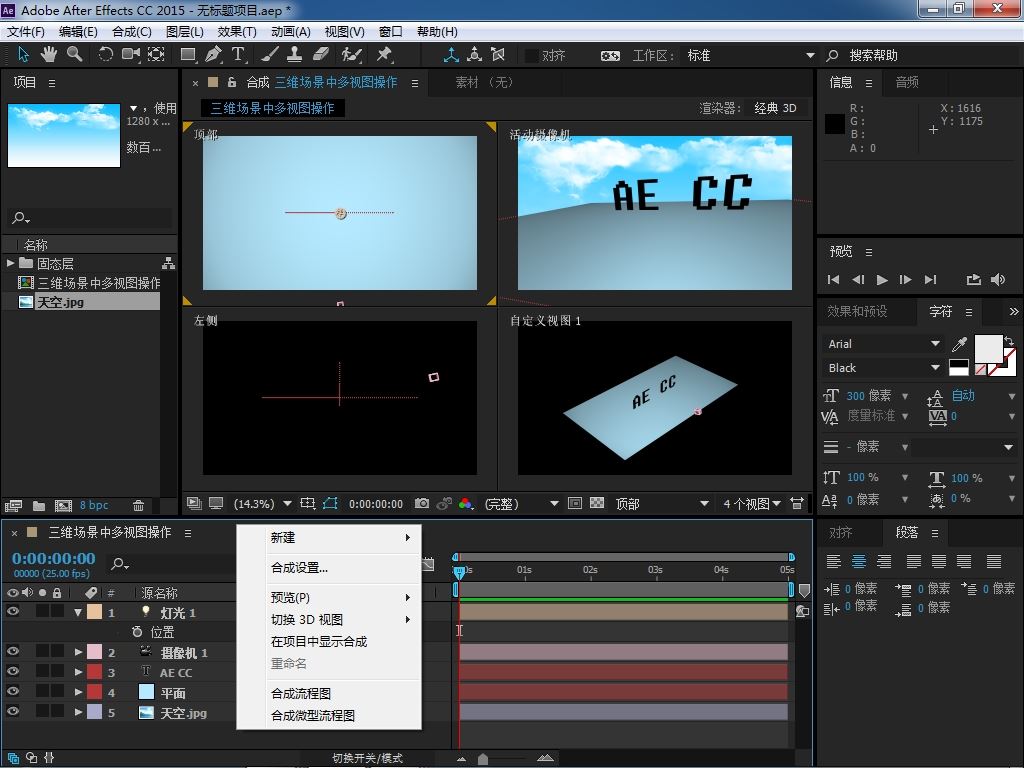Toggle the transparency grid icon
1024x768 pixels.
pyautogui.click(x=597, y=504)
